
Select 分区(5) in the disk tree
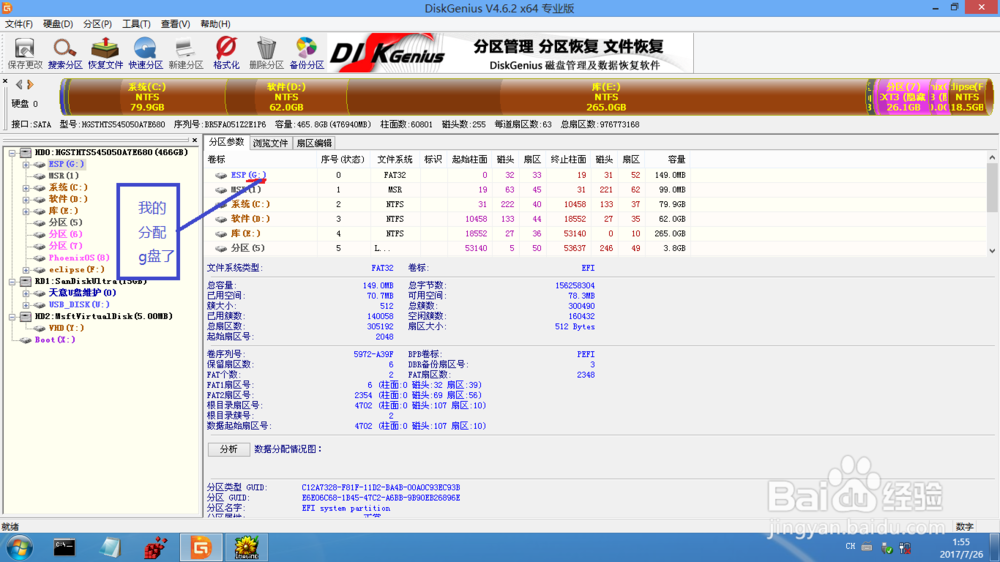[65, 223]
